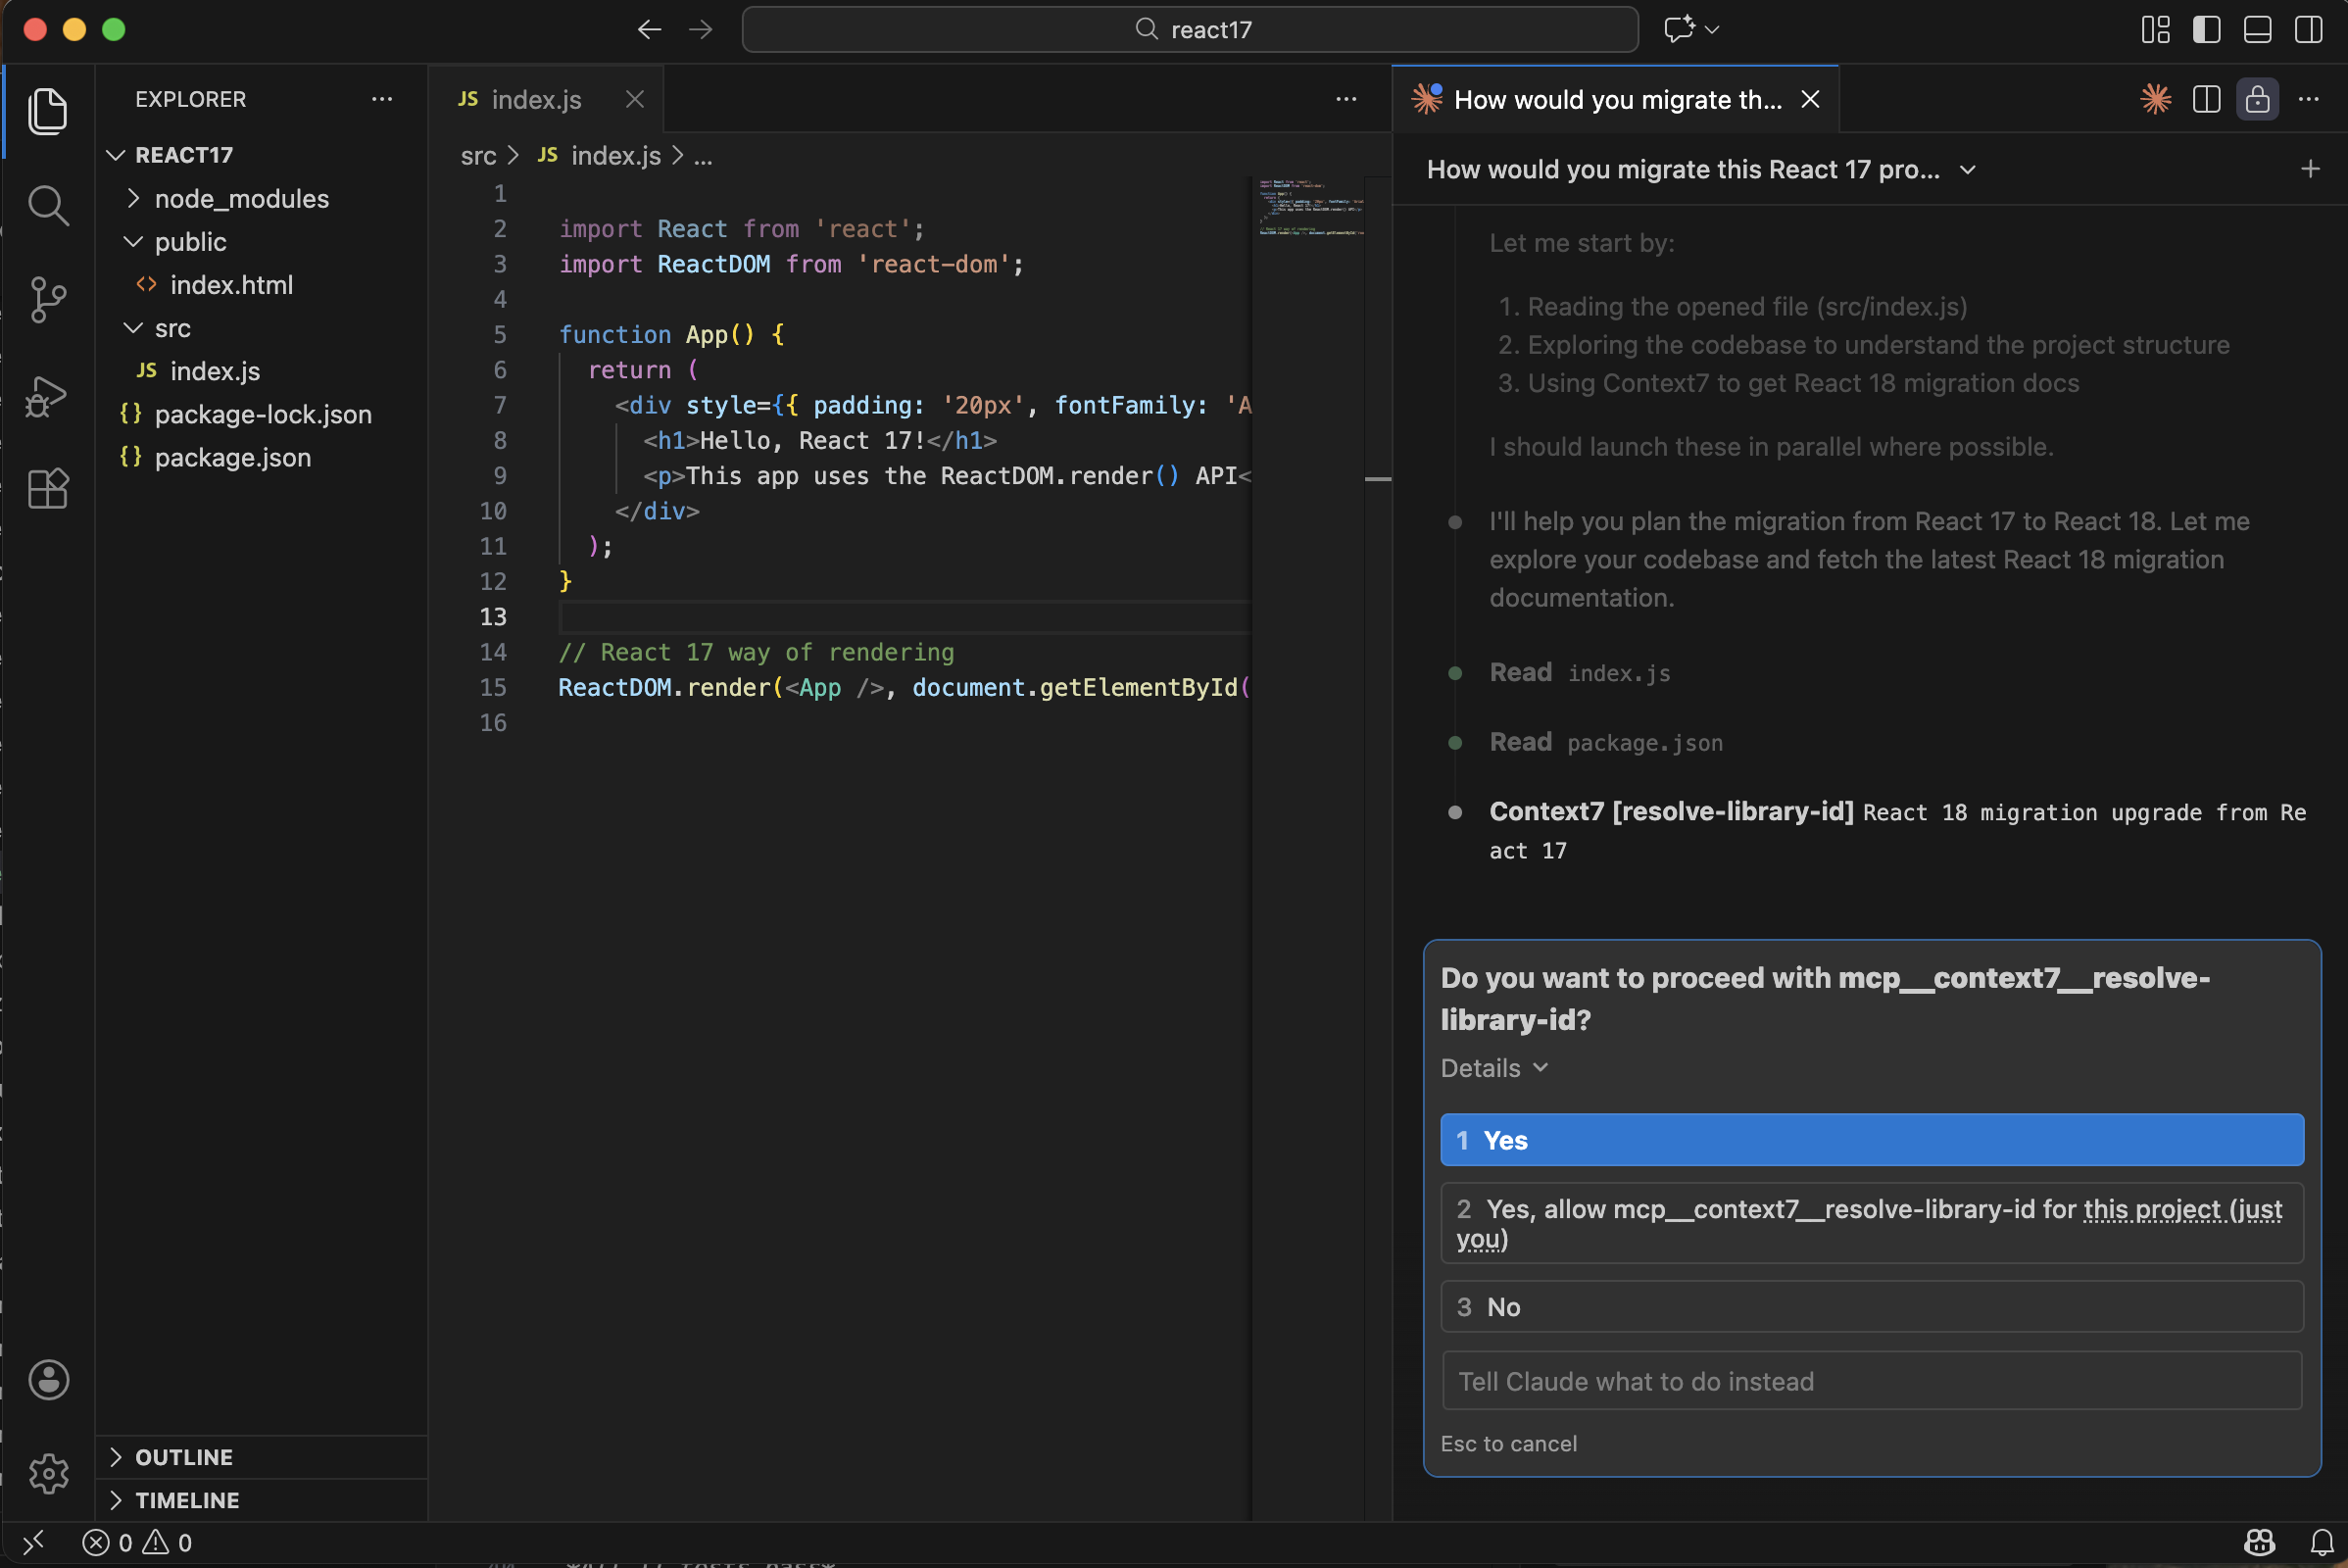
Task: Open the Extensions view
Action: pyautogui.click(x=47, y=489)
